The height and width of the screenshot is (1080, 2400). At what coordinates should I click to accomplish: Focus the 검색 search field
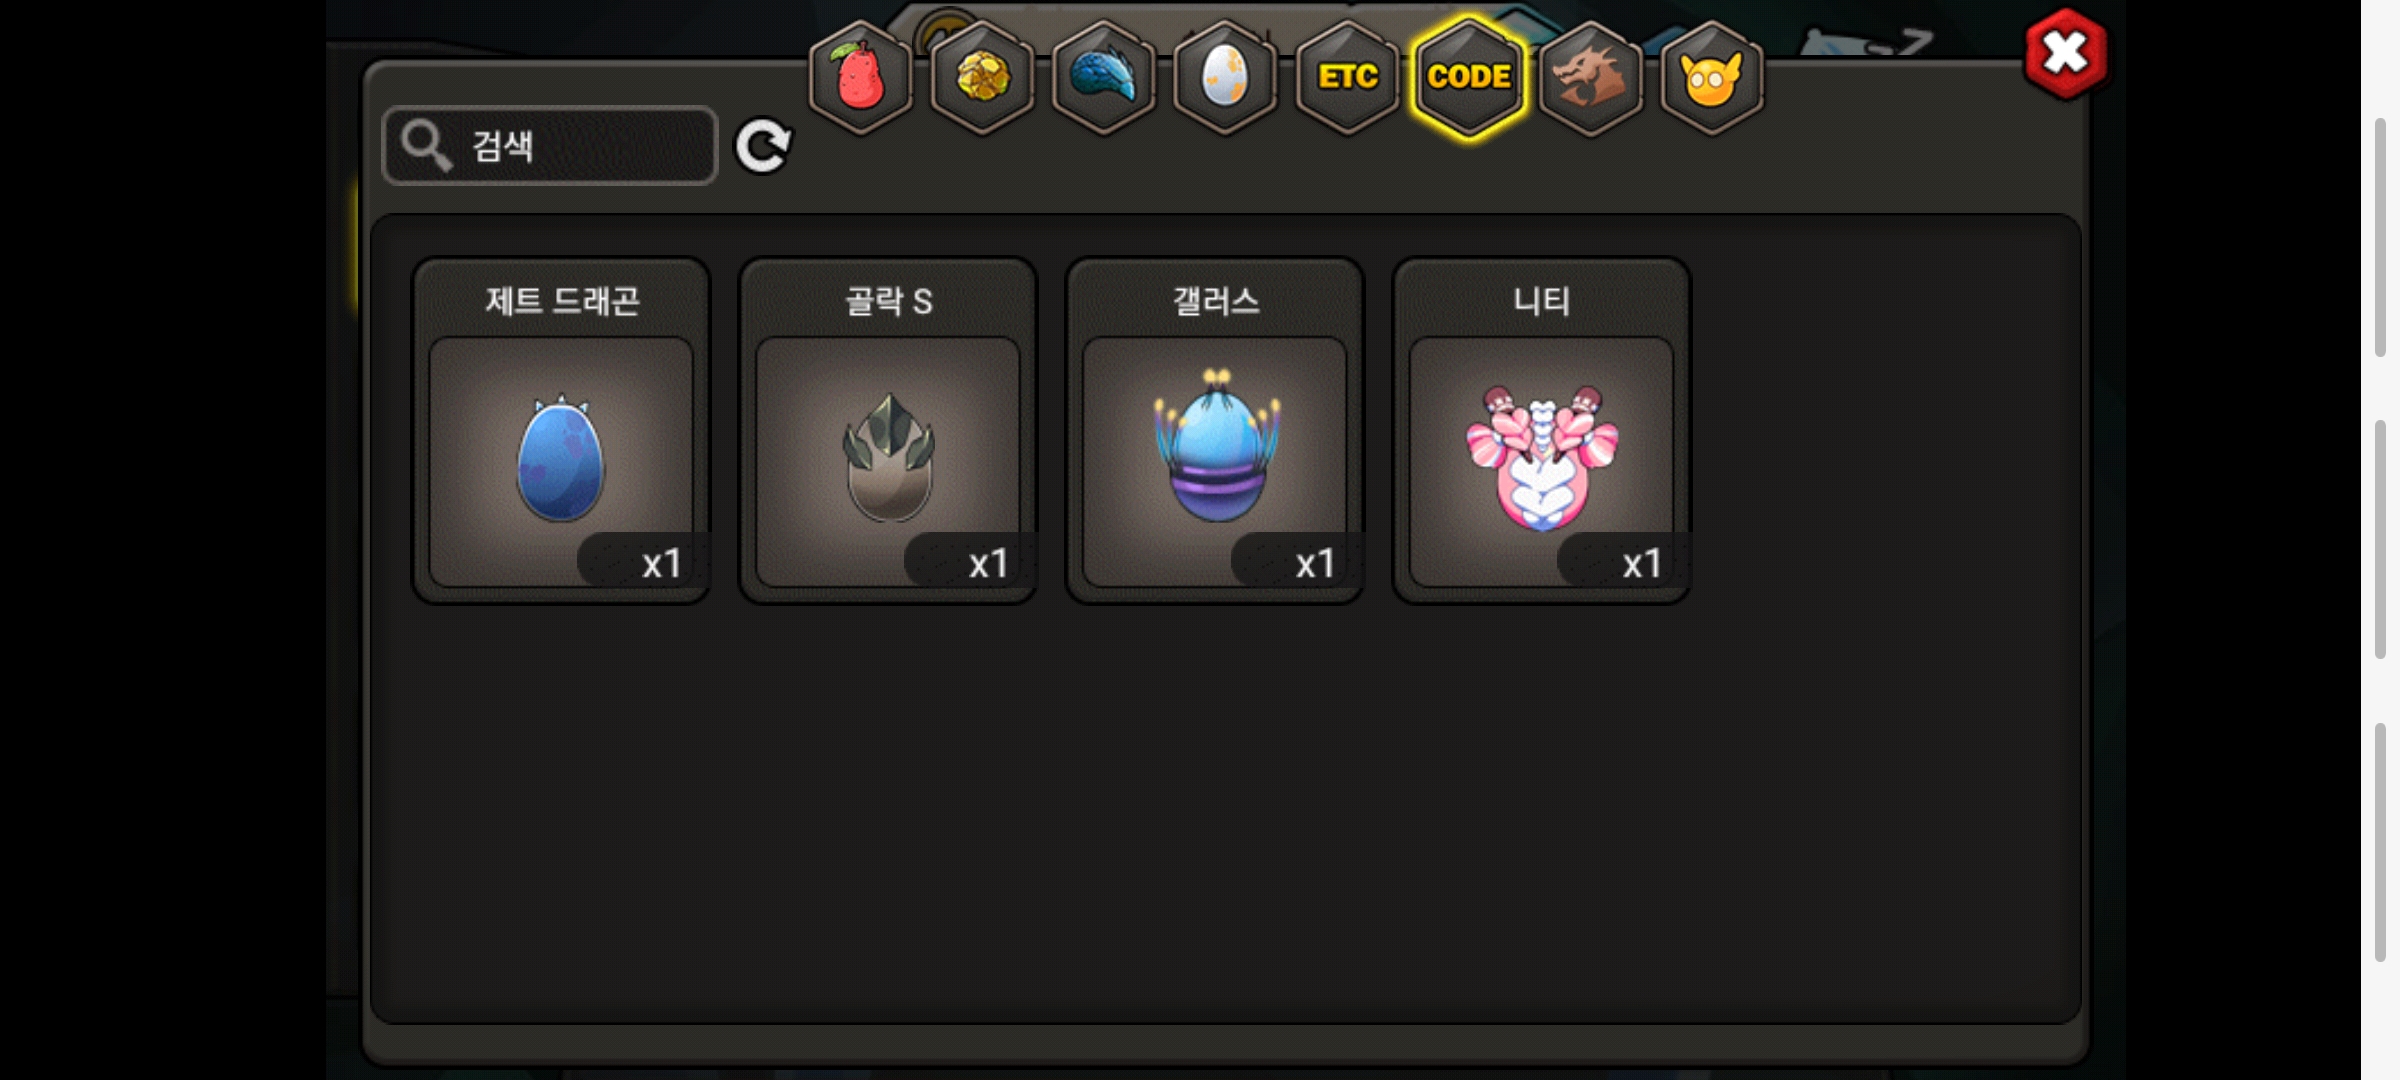coord(550,146)
